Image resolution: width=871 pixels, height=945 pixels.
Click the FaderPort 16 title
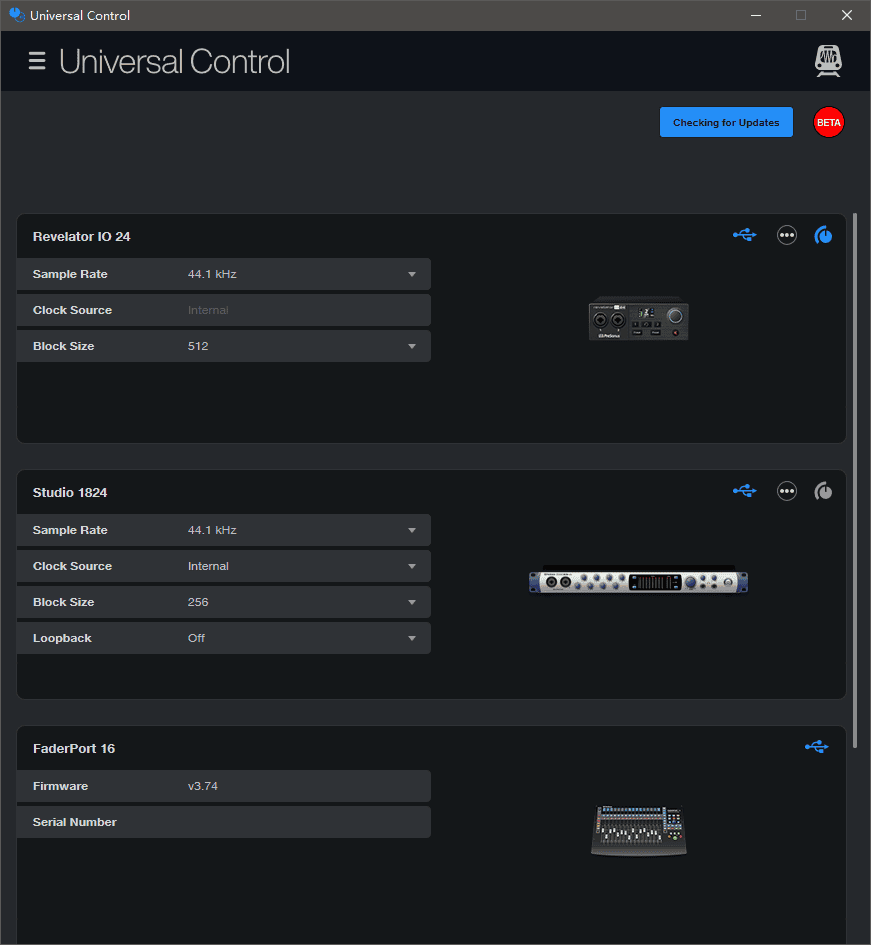74,749
